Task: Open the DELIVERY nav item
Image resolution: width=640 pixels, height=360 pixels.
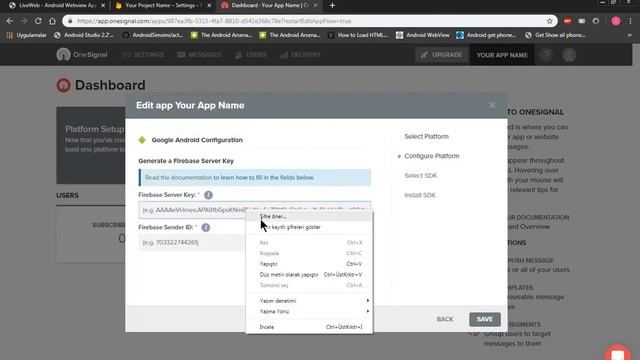Action: click(300, 55)
